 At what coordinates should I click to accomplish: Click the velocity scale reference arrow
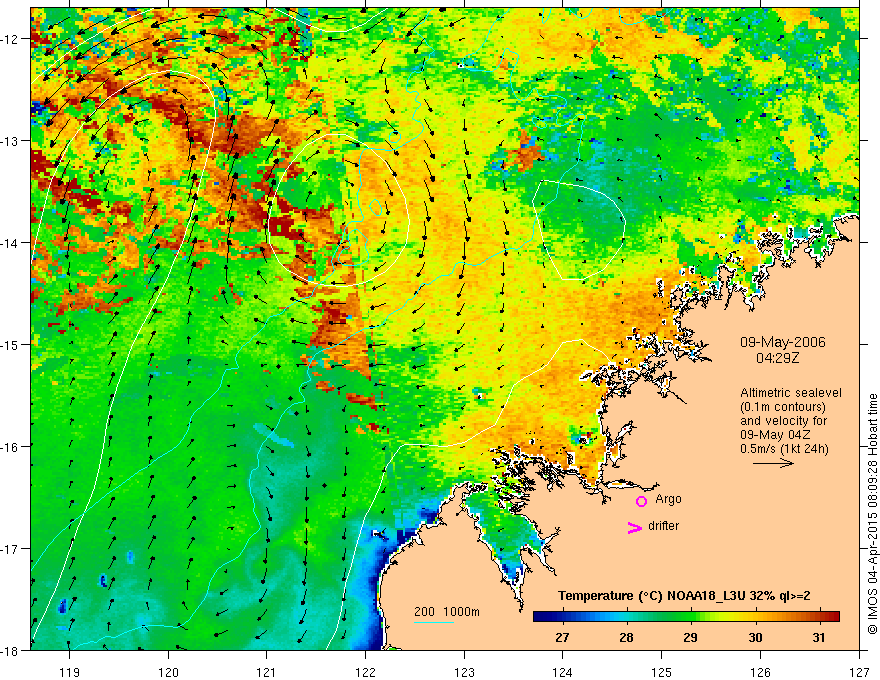773,463
